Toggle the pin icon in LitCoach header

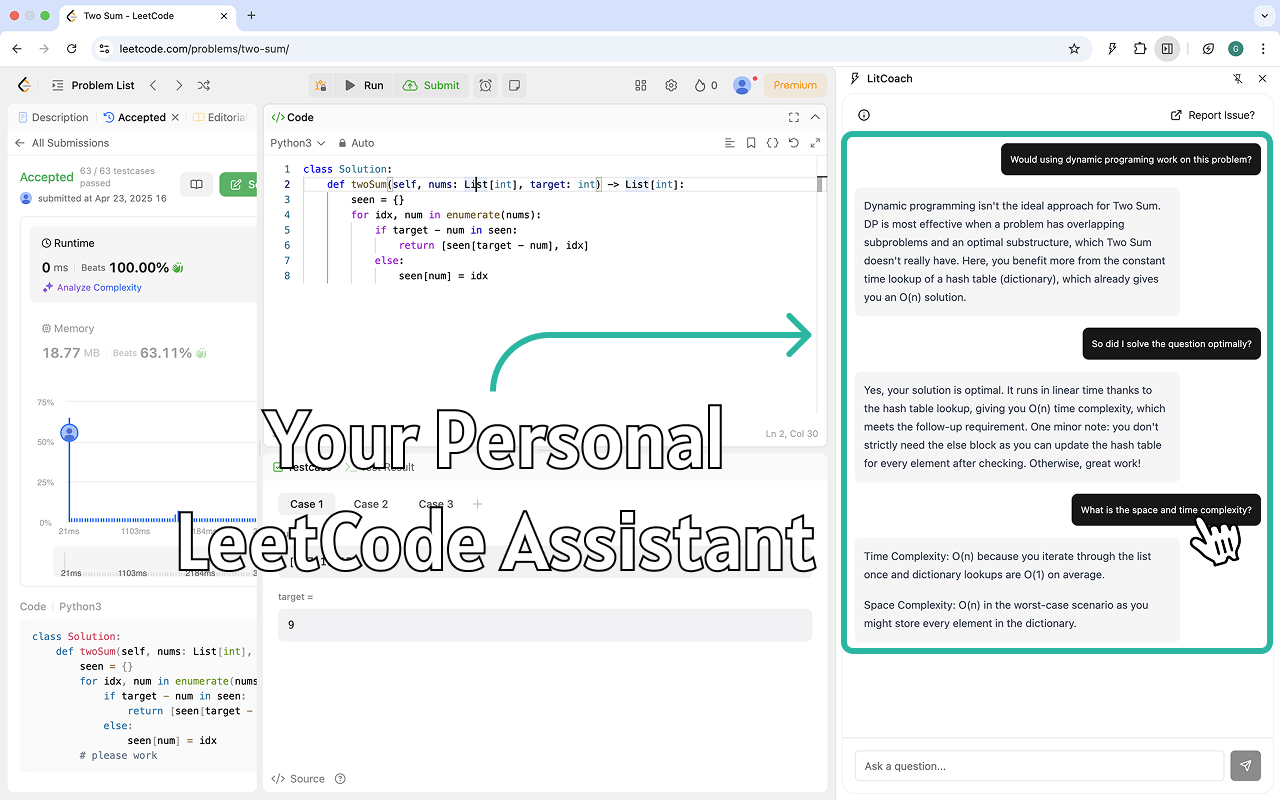tap(1237, 78)
